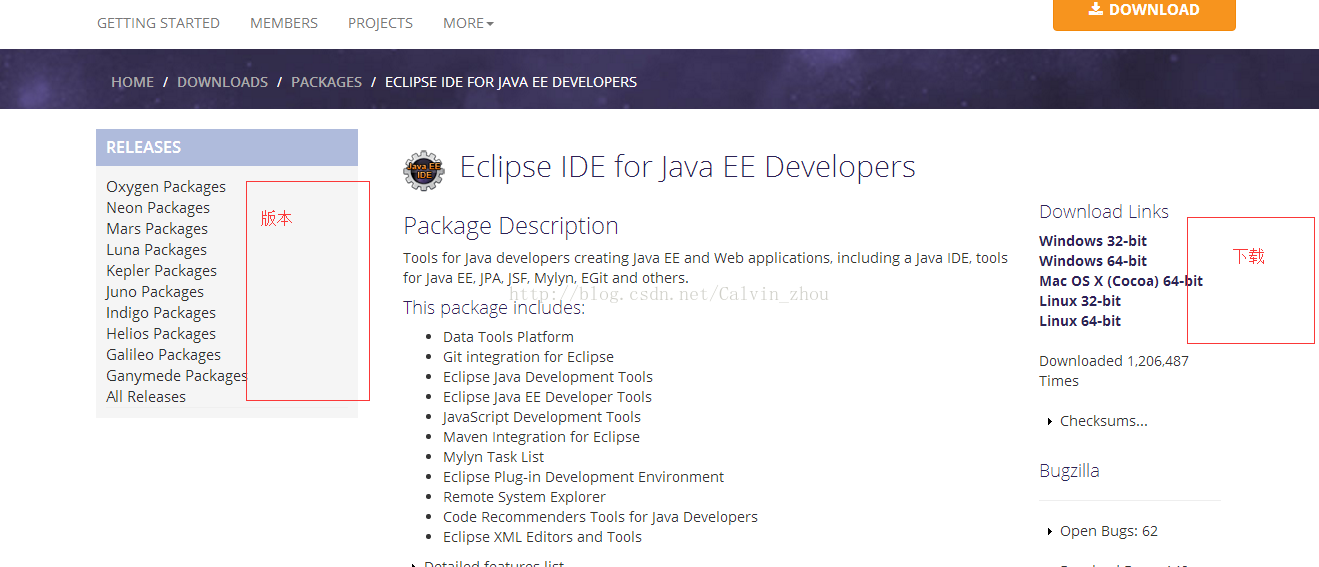Open the GETTING STARTED menu item

(158, 22)
